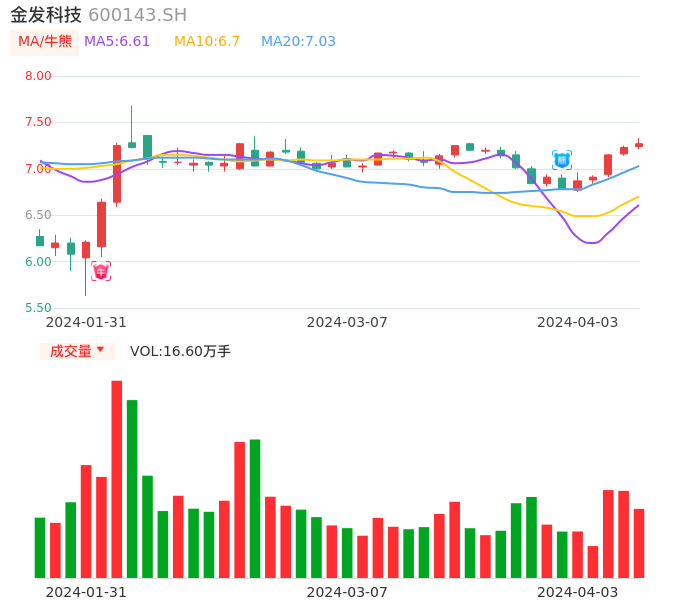This screenshot has height=606, width=686.
Task: Click the MA10:6.7 legend label
Action: click(207, 42)
